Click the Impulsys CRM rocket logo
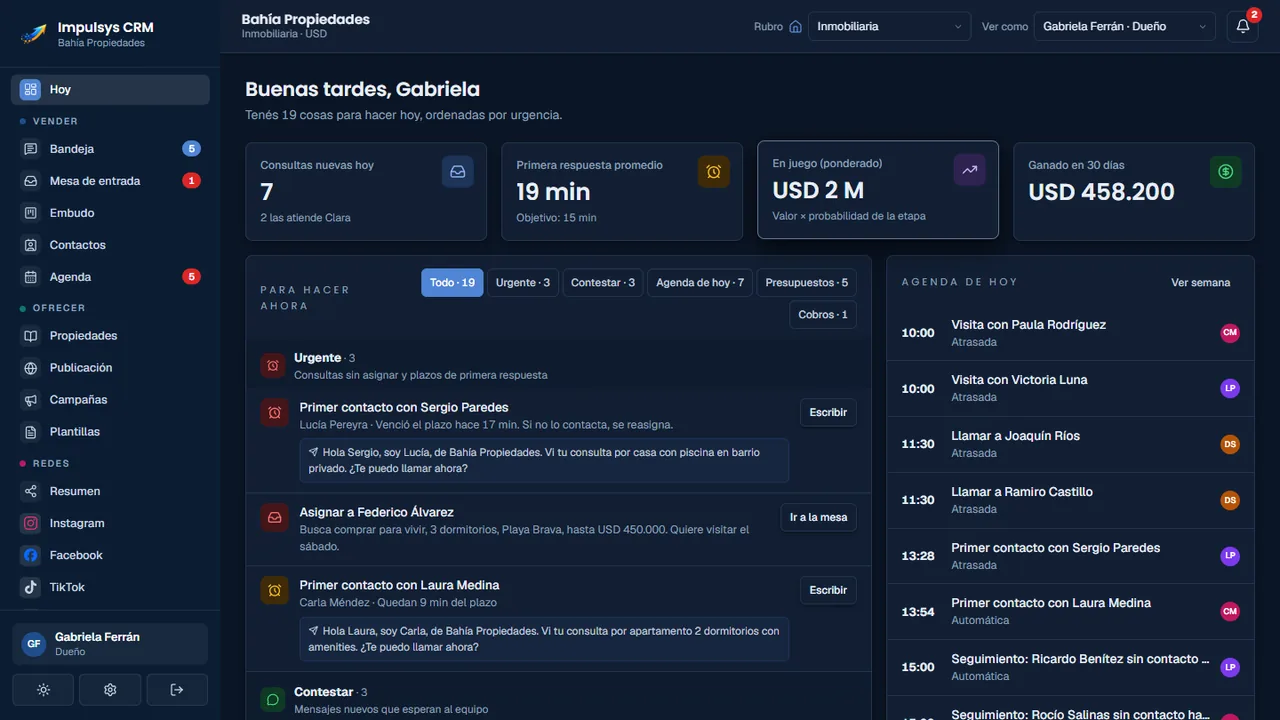The height and width of the screenshot is (720, 1280). (x=34, y=34)
